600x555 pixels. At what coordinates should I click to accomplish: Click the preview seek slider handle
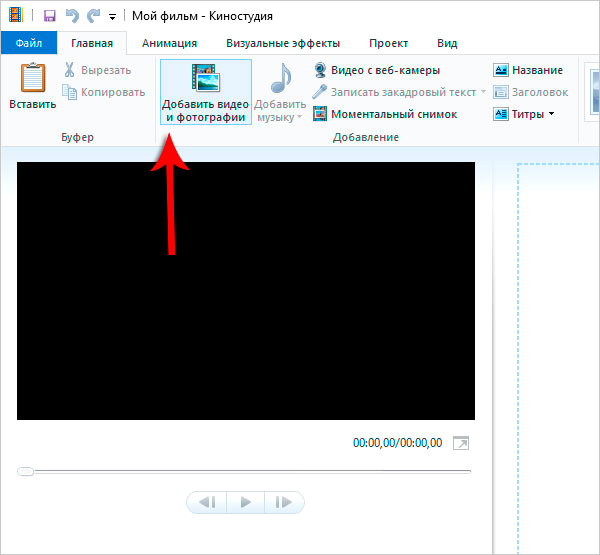pyautogui.click(x=26, y=472)
